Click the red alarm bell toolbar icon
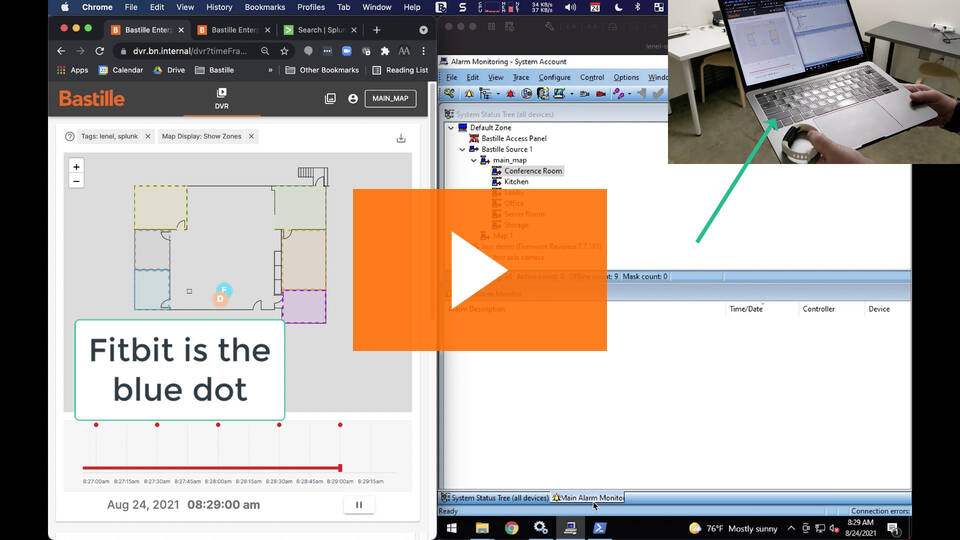 click(x=510, y=94)
